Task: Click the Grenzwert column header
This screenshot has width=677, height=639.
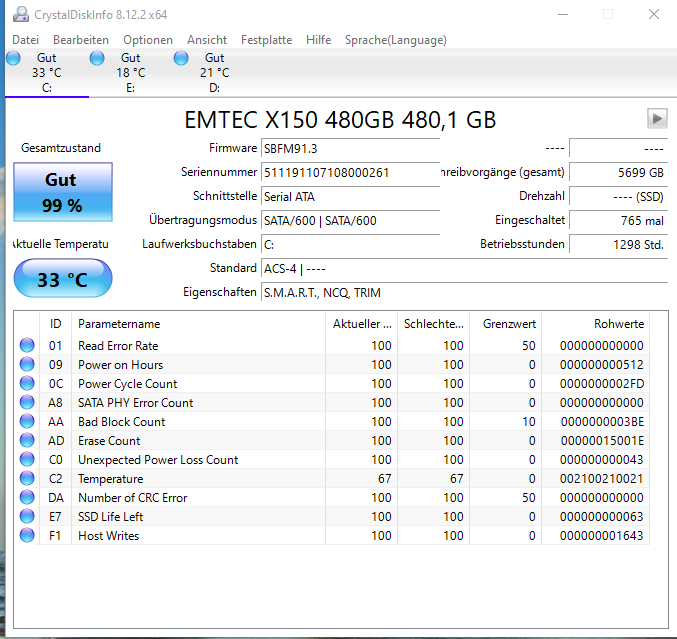Action: click(x=506, y=324)
